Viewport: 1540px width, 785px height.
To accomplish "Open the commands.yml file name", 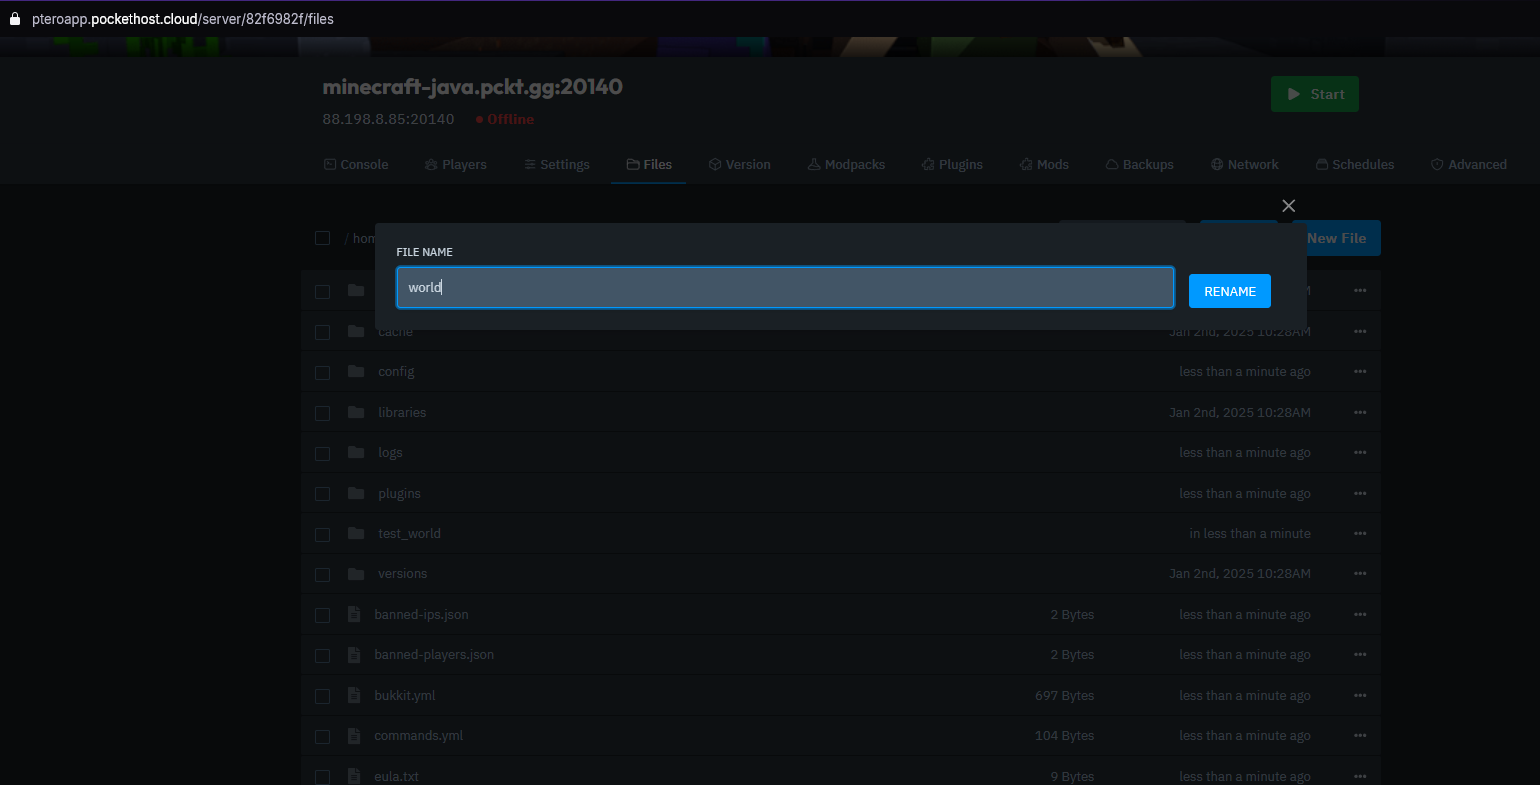I will [x=419, y=736].
